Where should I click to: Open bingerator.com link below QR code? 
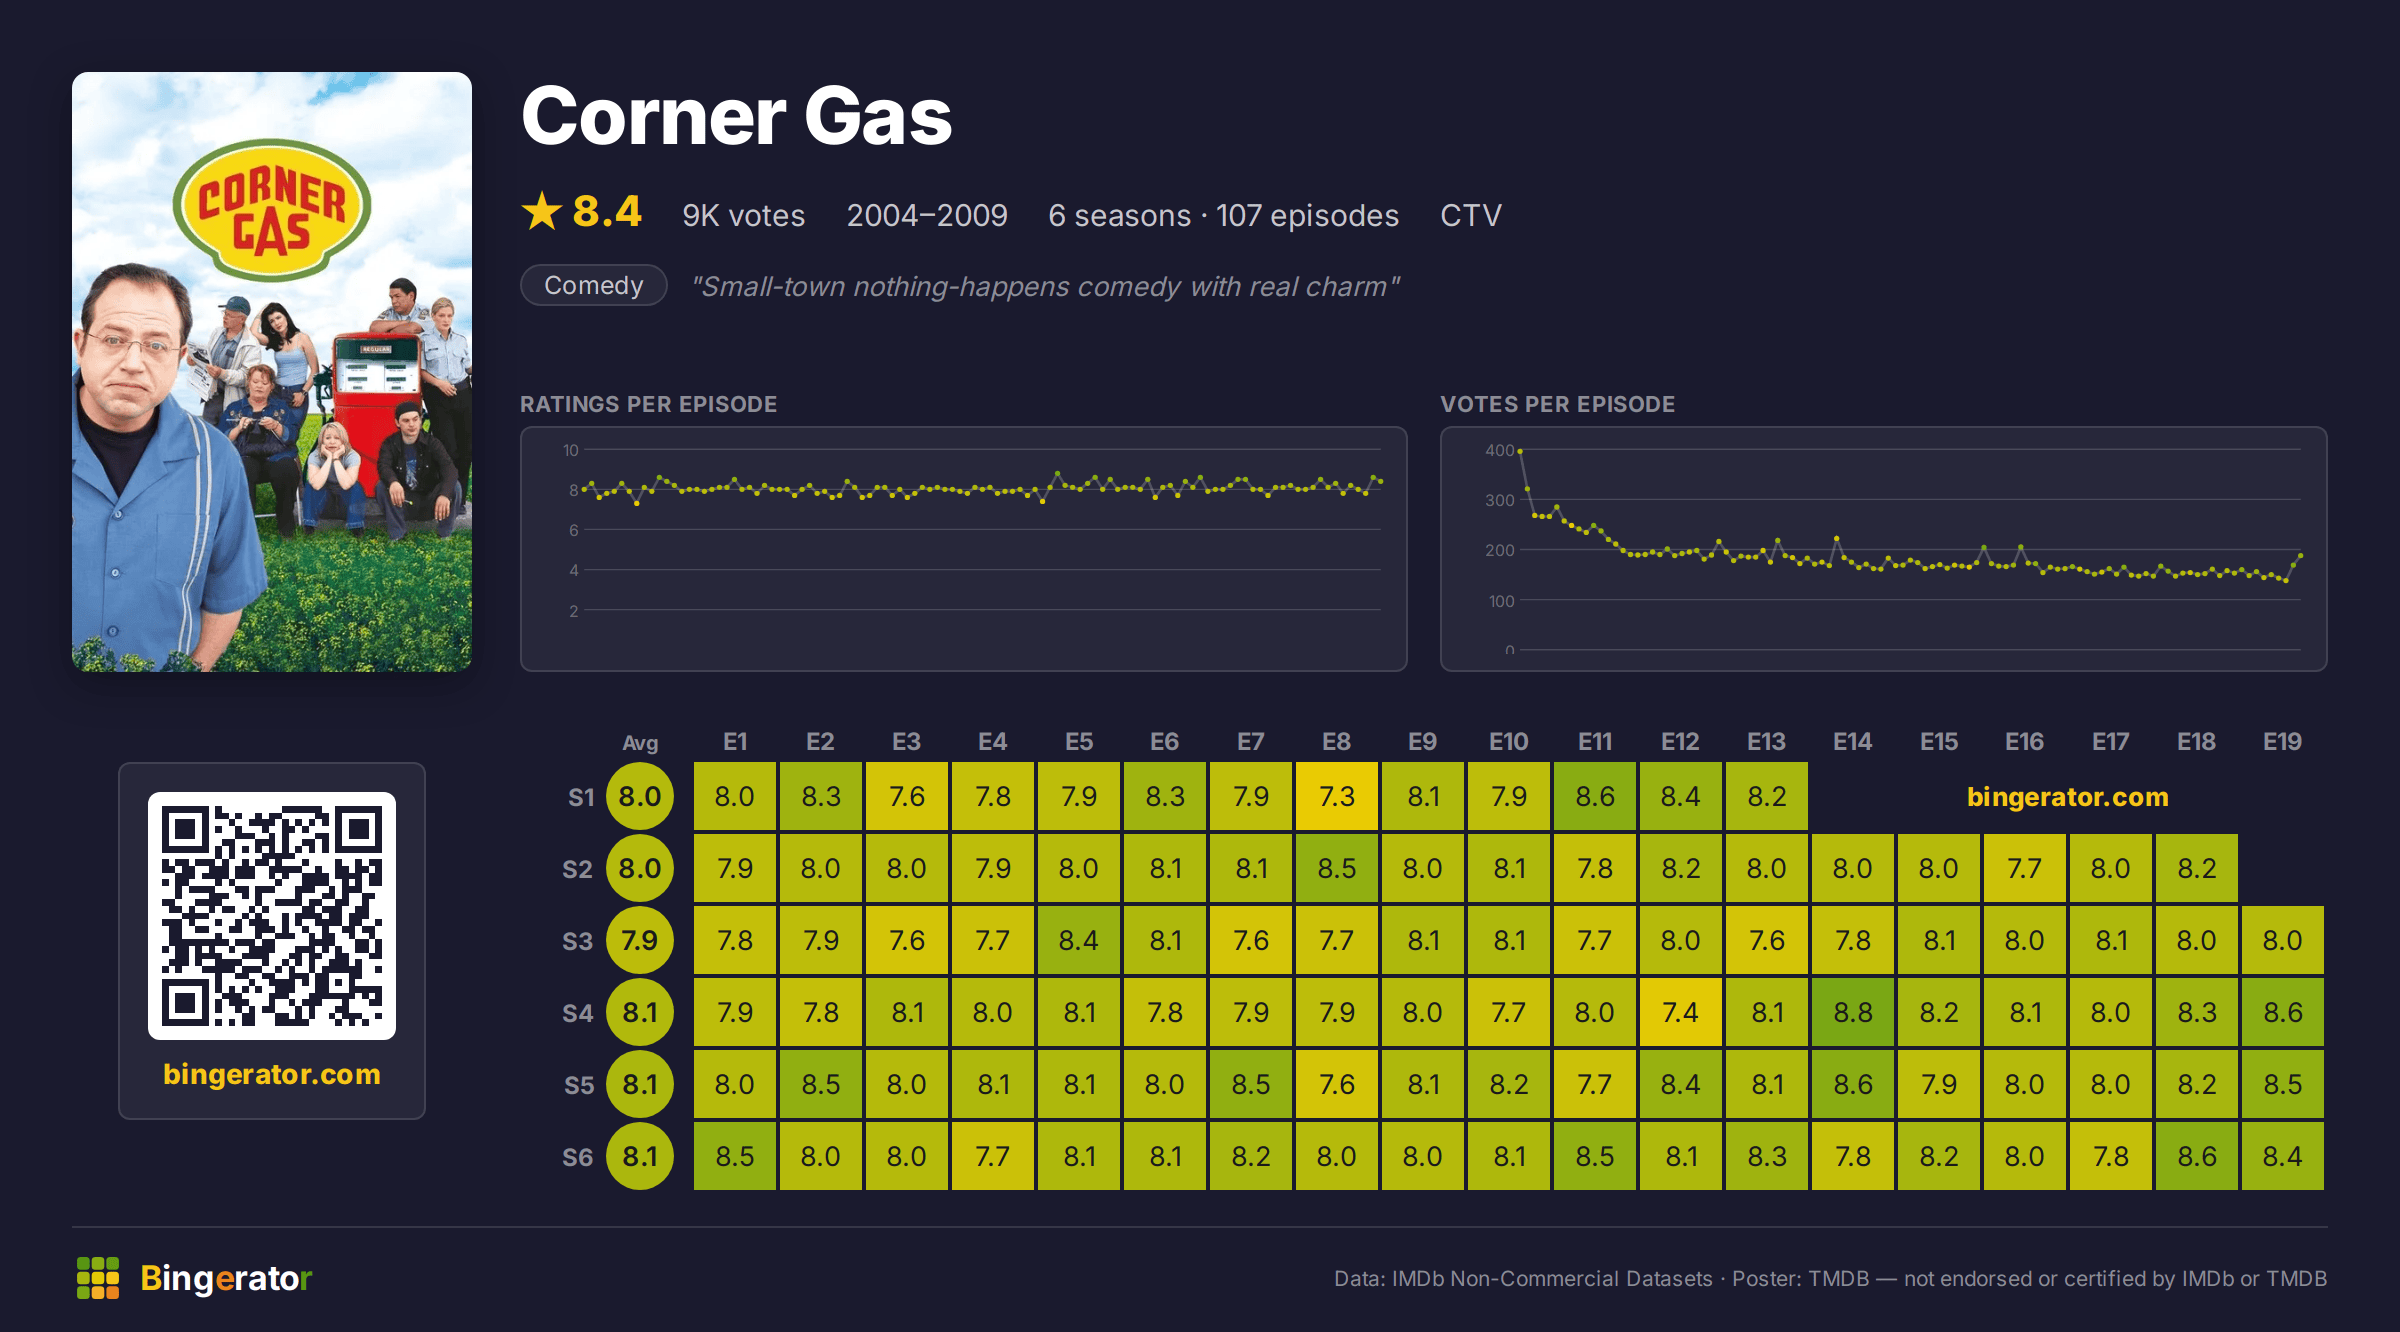(272, 1074)
